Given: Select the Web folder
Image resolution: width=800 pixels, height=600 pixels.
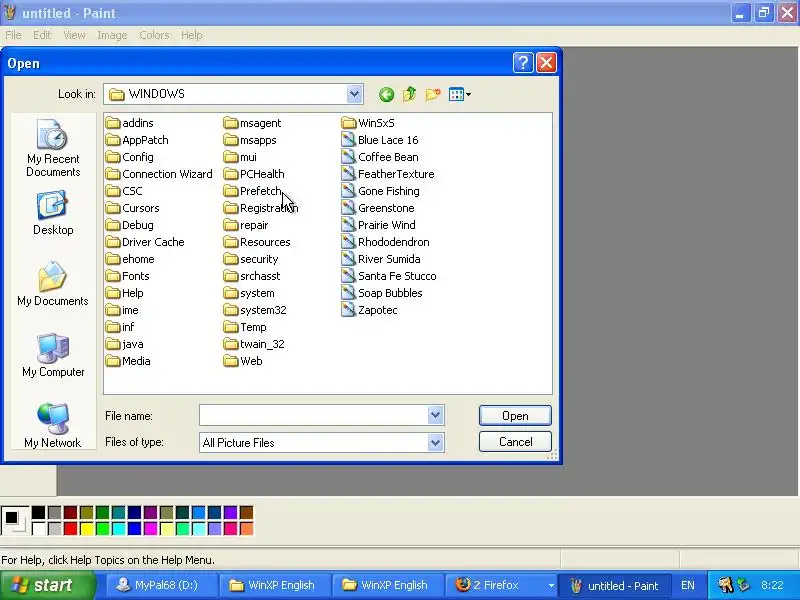Looking at the screenshot, I should click(243, 361).
